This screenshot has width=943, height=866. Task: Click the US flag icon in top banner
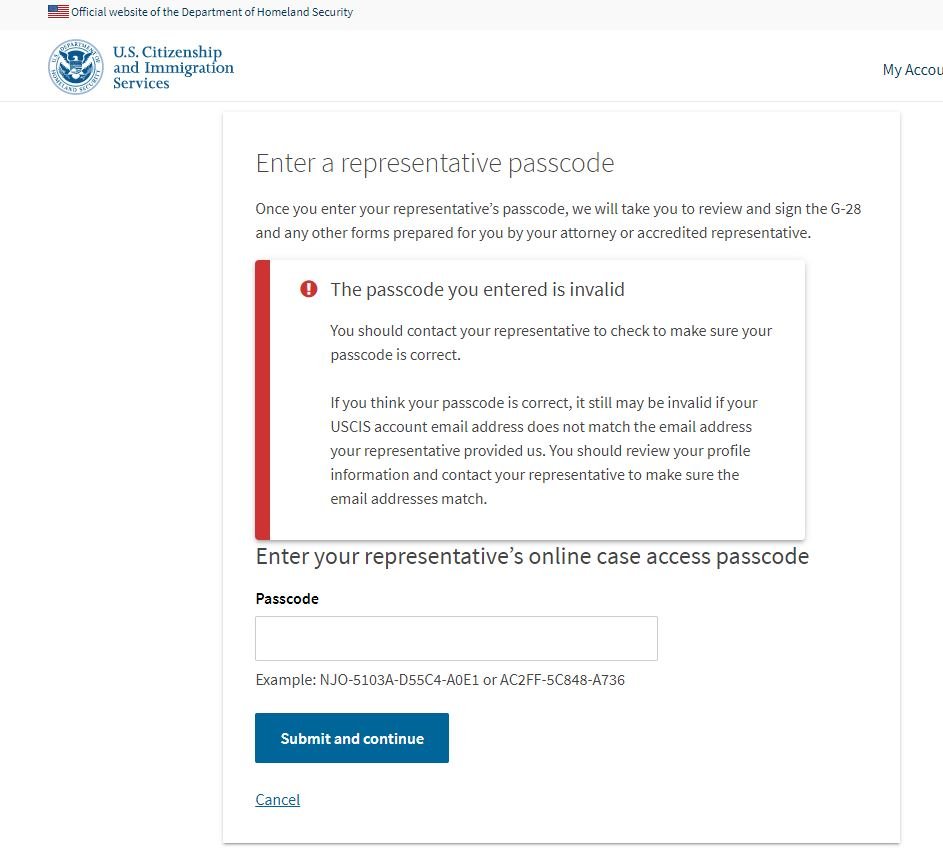(x=58, y=11)
